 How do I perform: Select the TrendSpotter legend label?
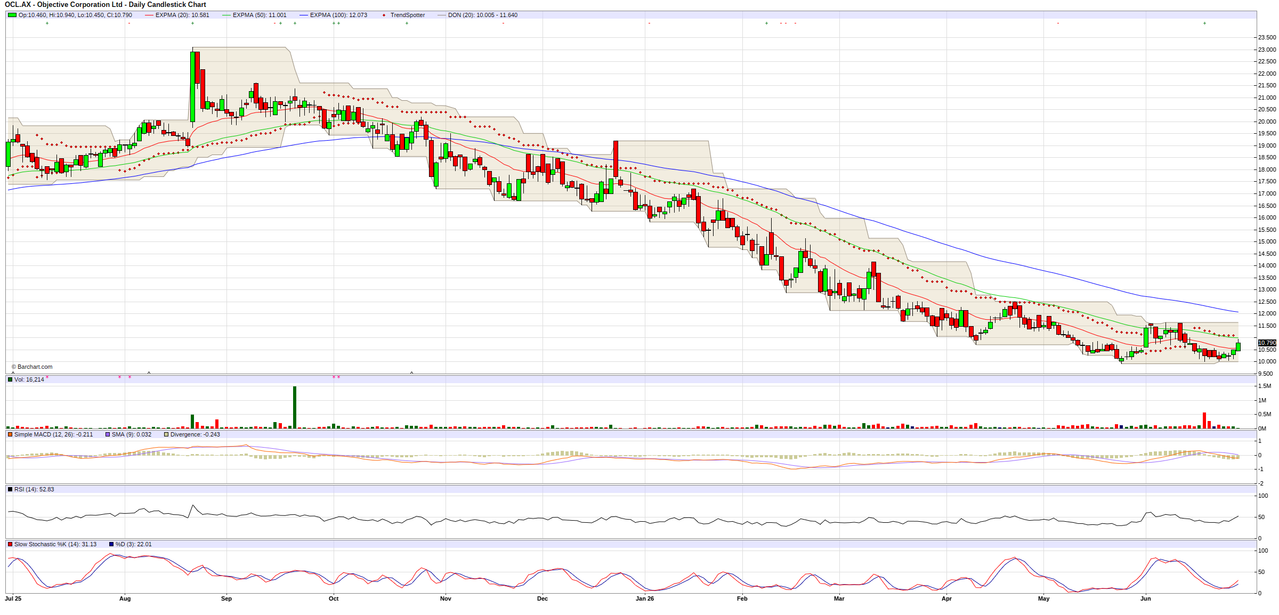[x=409, y=15]
